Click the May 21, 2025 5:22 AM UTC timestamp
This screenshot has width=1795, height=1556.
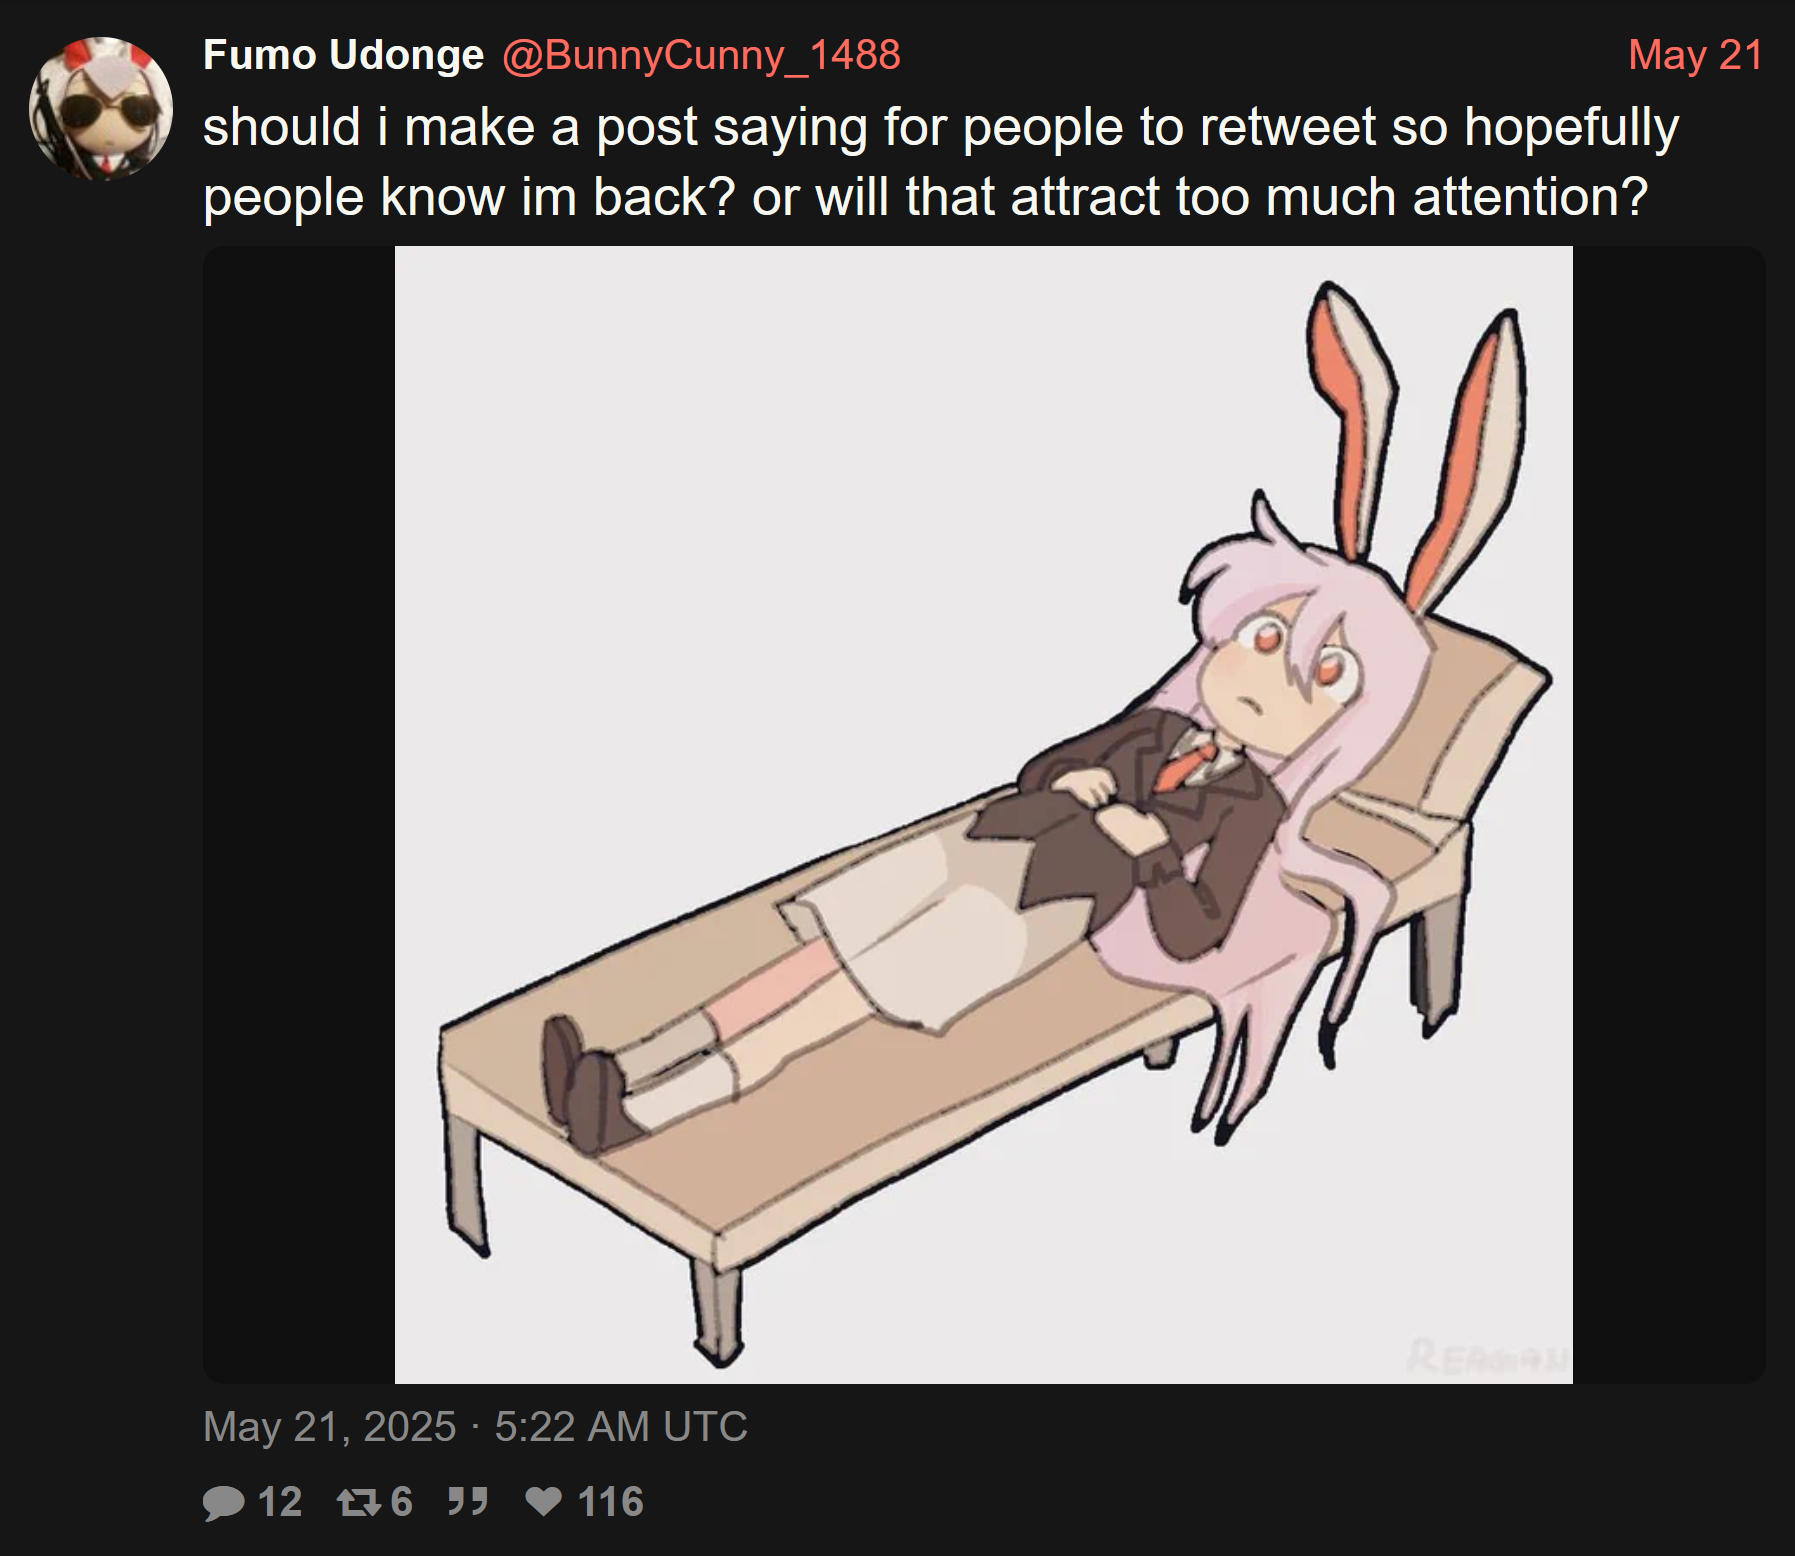pyautogui.click(x=475, y=1426)
